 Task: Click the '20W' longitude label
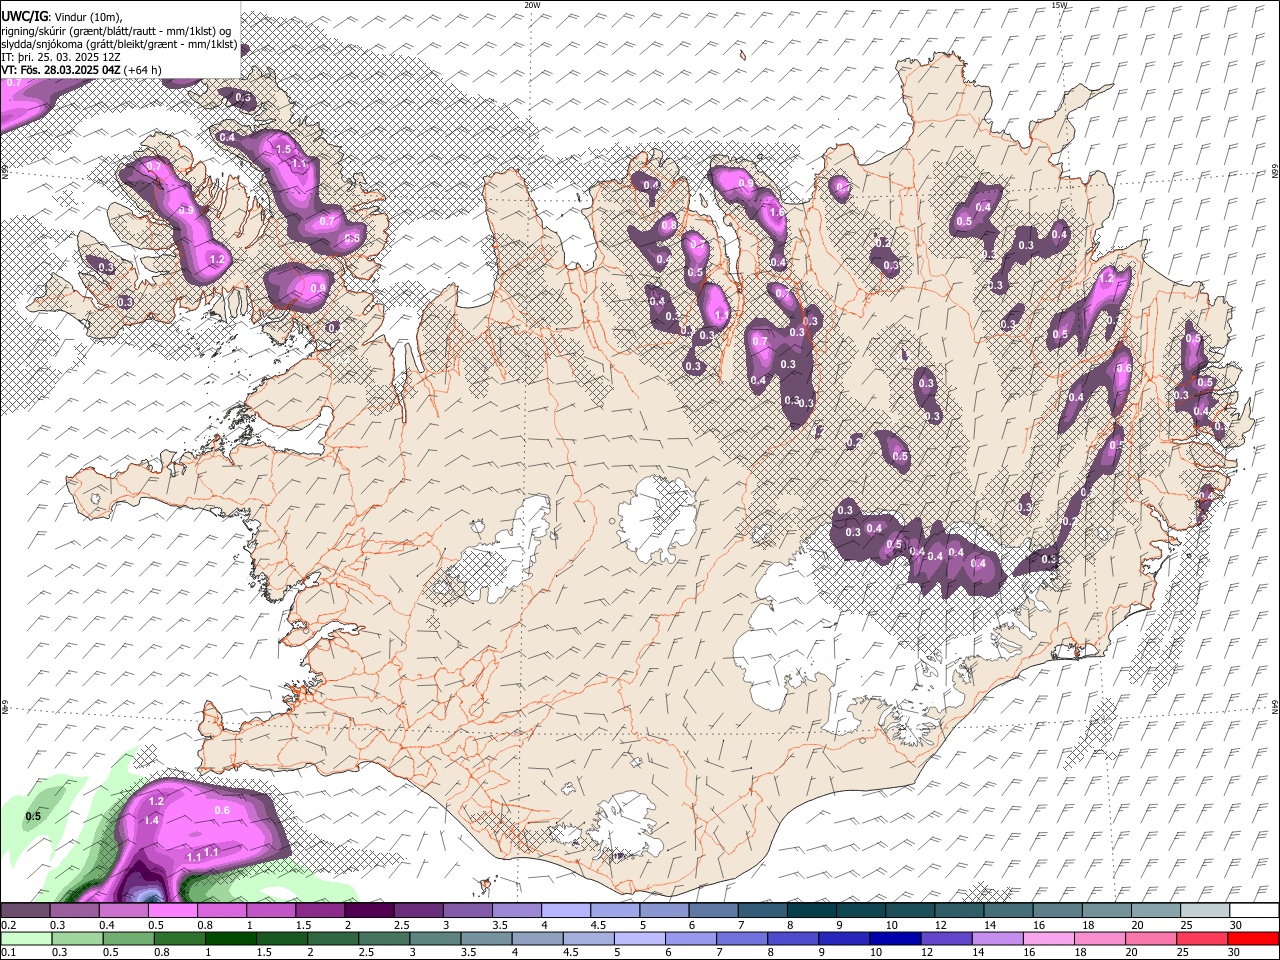click(532, 5)
